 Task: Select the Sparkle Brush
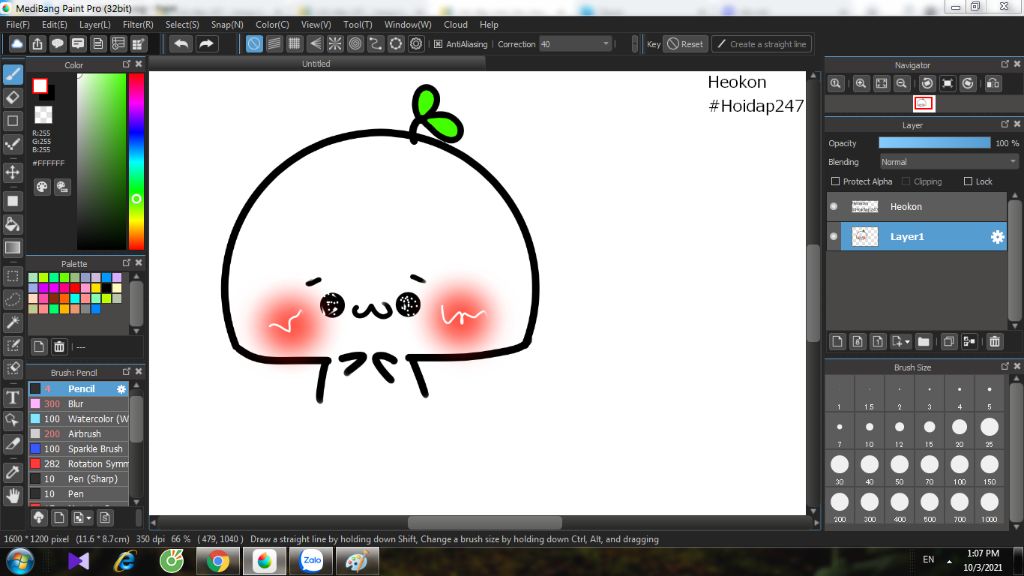pos(78,449)
